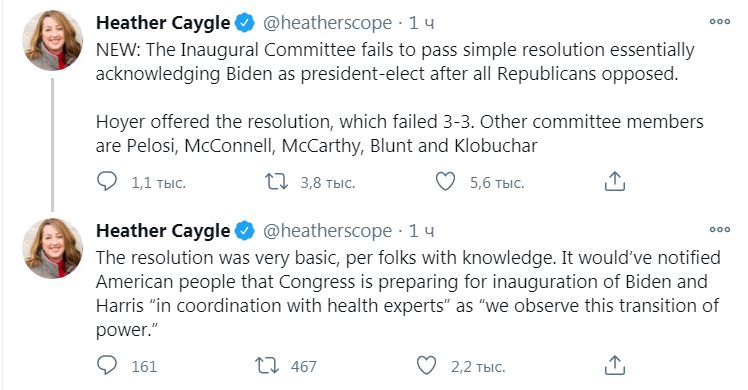The width and height of the screenshot is (748, 390).
Task: Retweet the Inaugural Committee tweet
Action: 277,182
